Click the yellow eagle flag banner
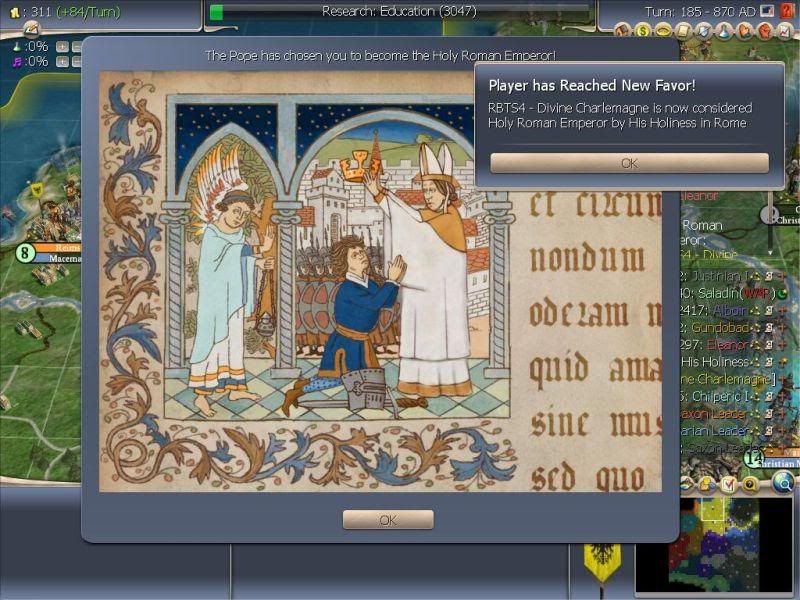This screenshot has height=600, width=800. 603,561
